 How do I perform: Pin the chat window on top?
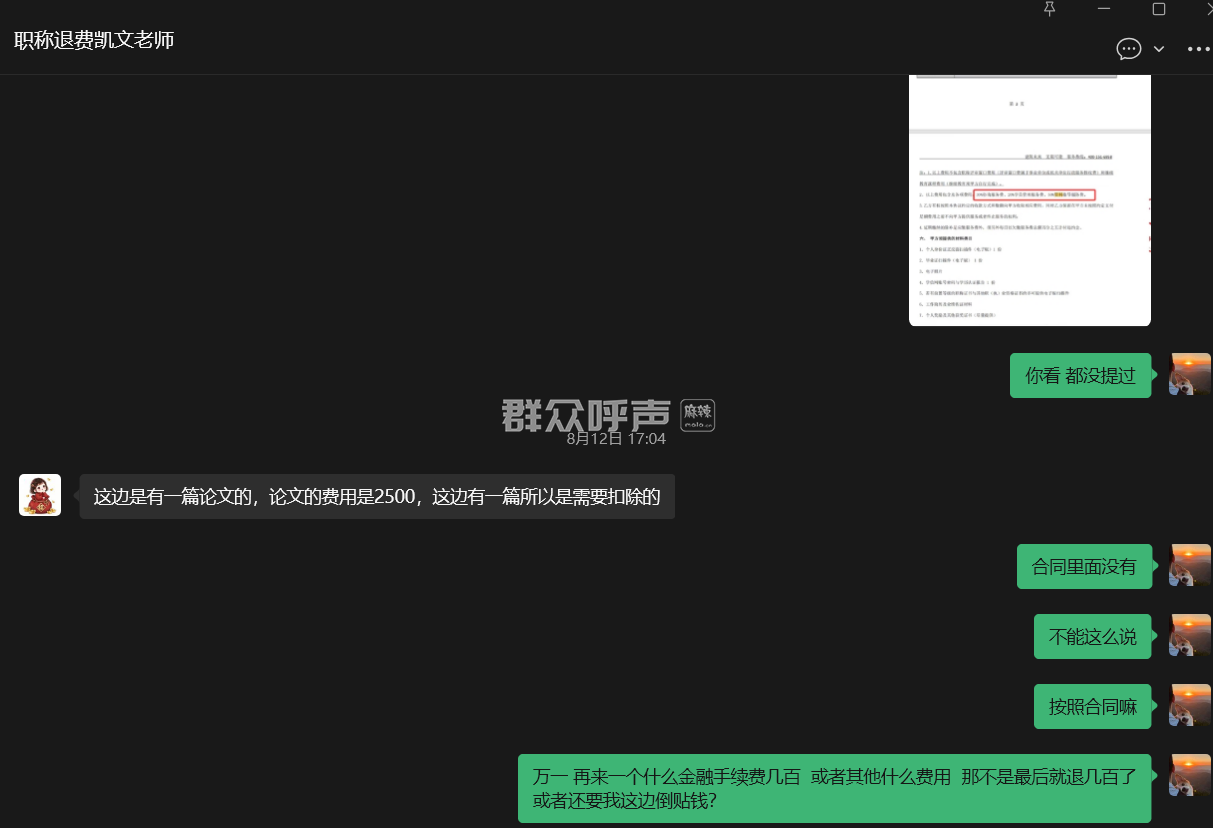pos(1049,9)
